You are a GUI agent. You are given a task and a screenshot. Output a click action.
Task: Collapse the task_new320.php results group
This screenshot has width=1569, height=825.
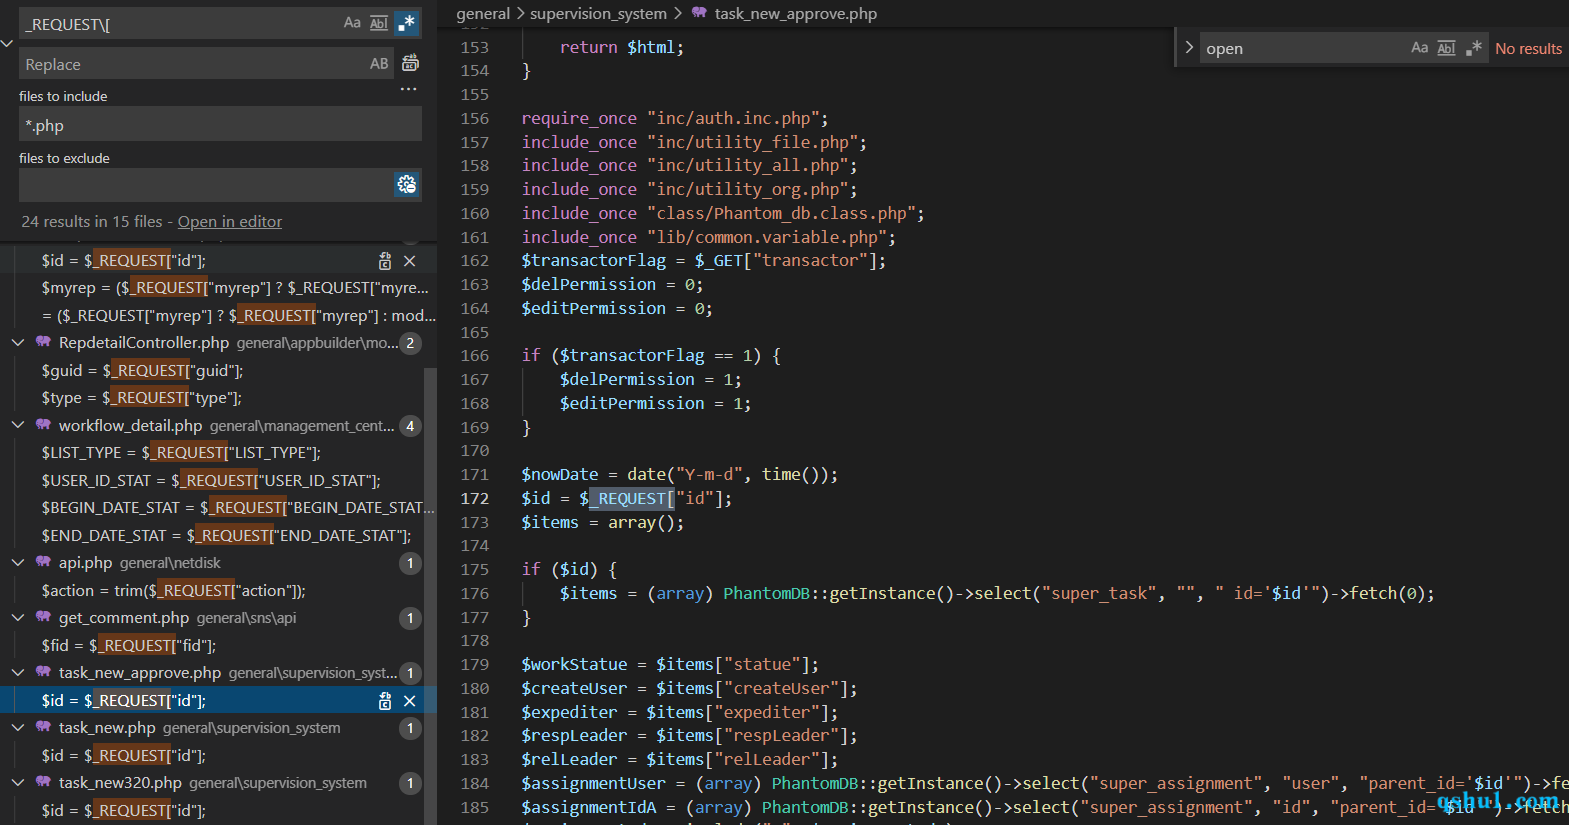[x=18, y=782]
